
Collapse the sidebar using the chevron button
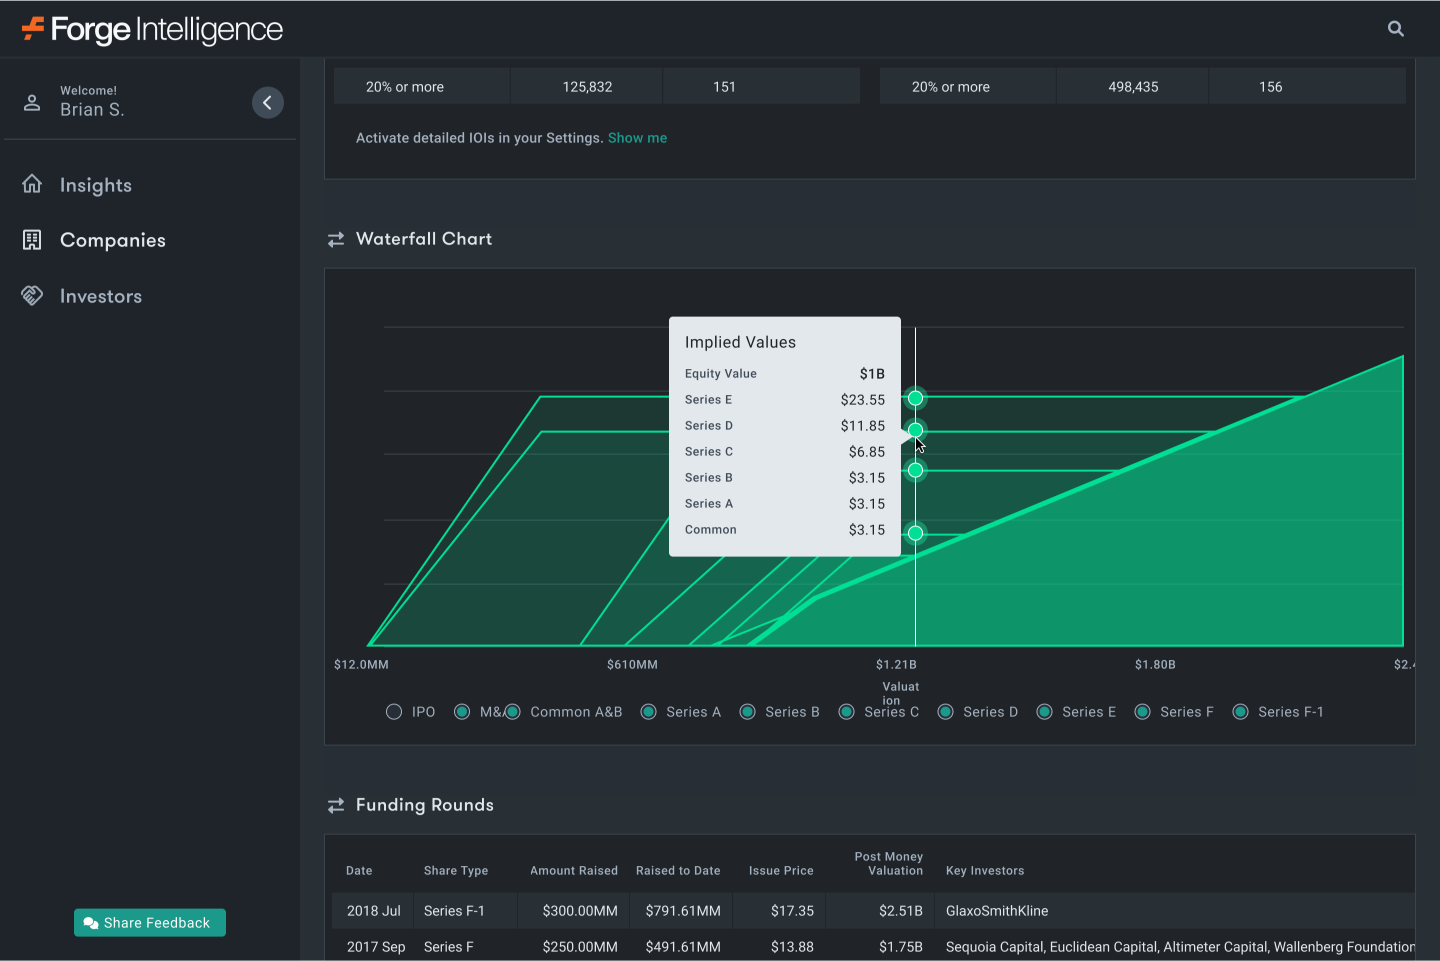coord(267,102)
